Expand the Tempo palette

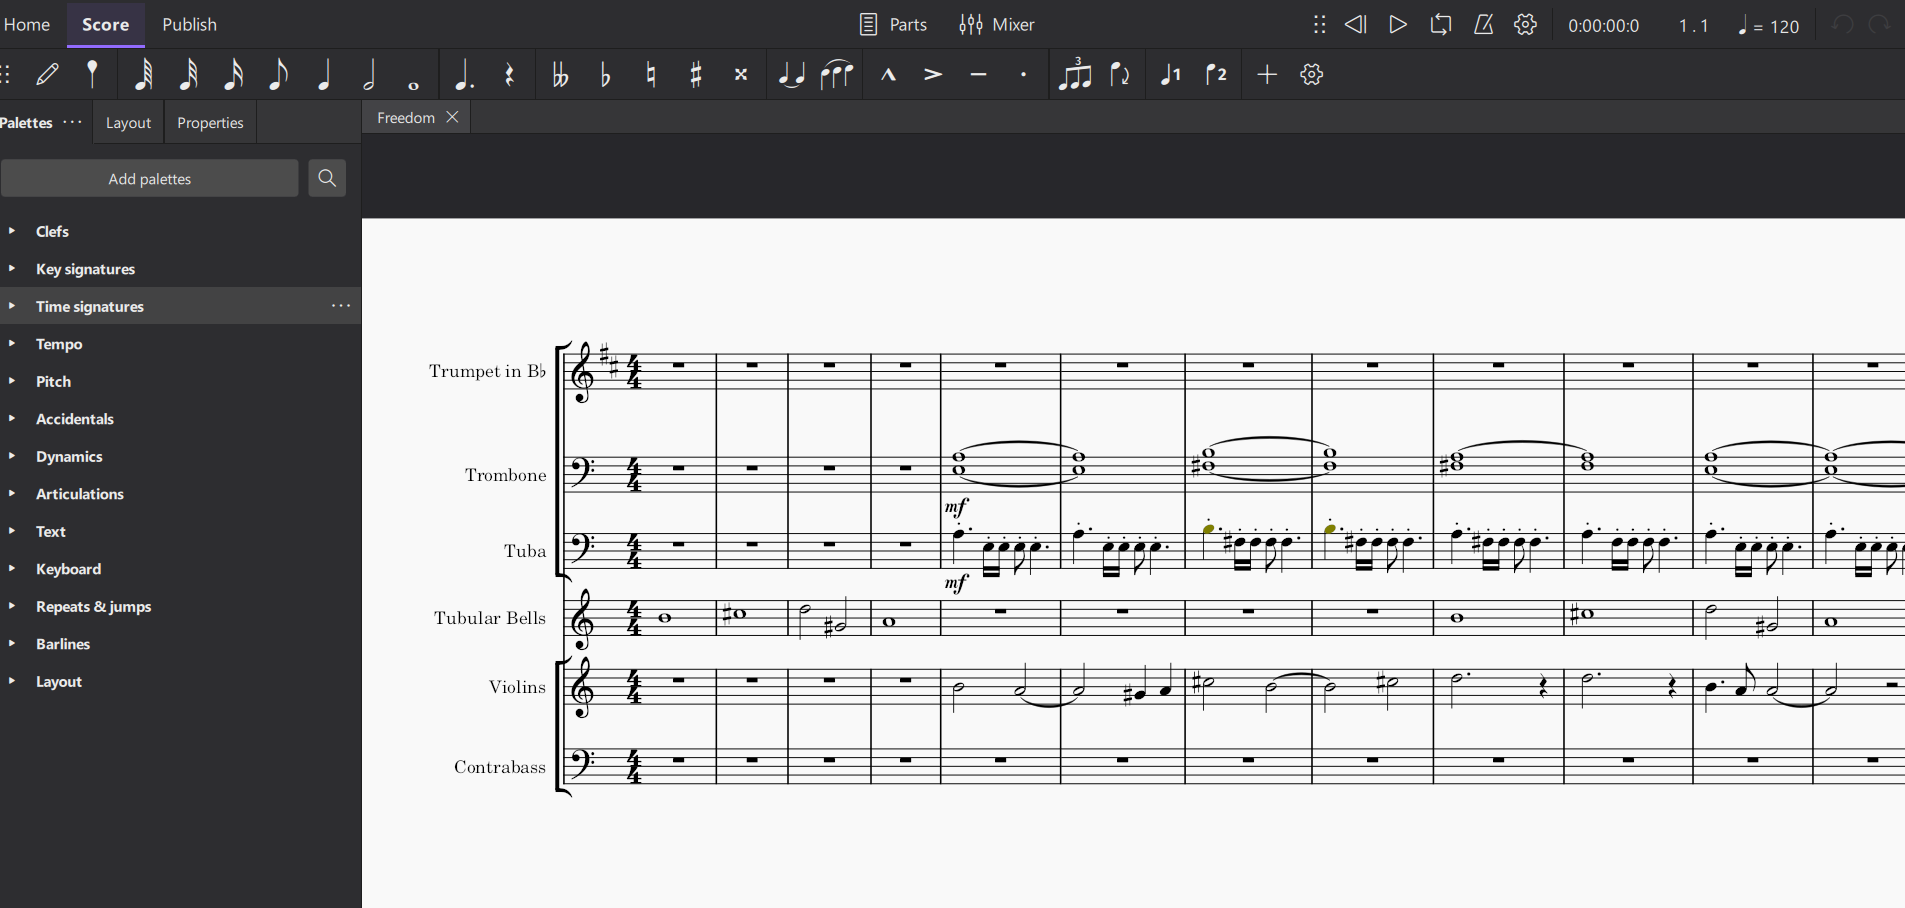point(12,344)
